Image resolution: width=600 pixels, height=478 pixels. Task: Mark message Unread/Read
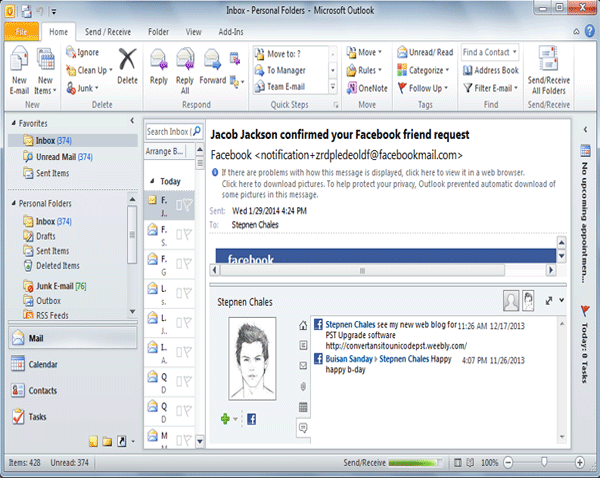click(x=425, y=52)
